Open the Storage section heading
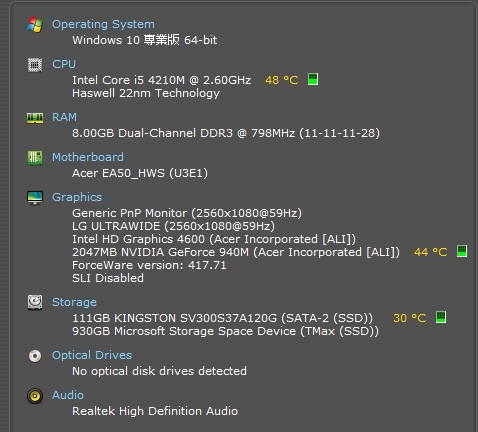 74,302
